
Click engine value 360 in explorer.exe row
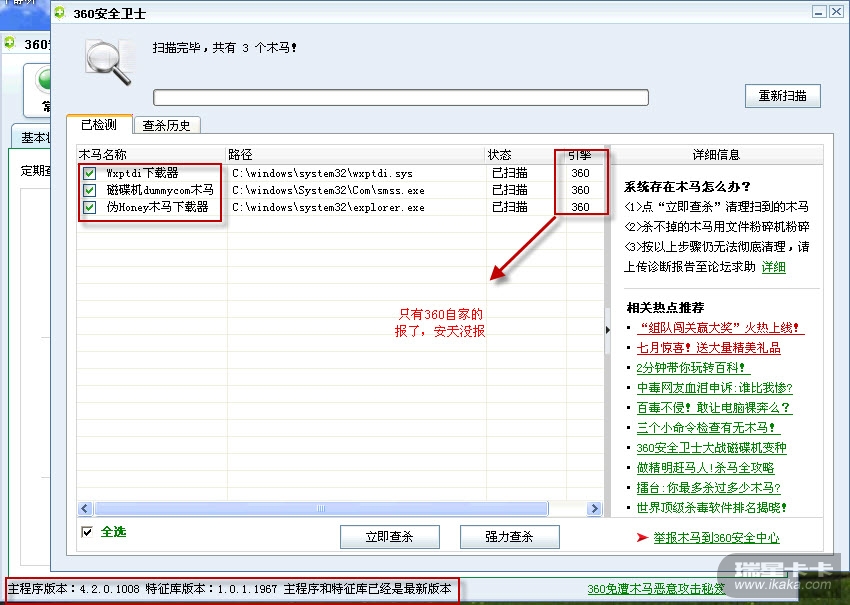coord(580,207)
